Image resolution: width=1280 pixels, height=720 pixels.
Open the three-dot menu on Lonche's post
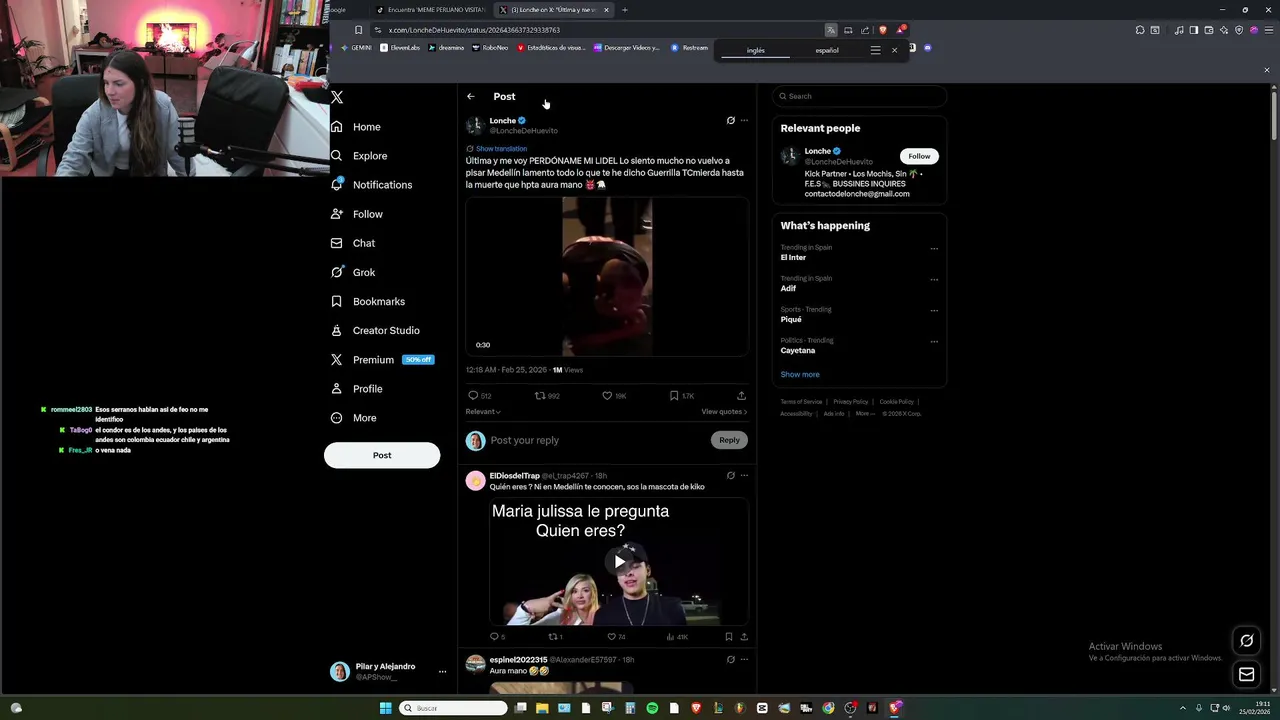point(744,120)
